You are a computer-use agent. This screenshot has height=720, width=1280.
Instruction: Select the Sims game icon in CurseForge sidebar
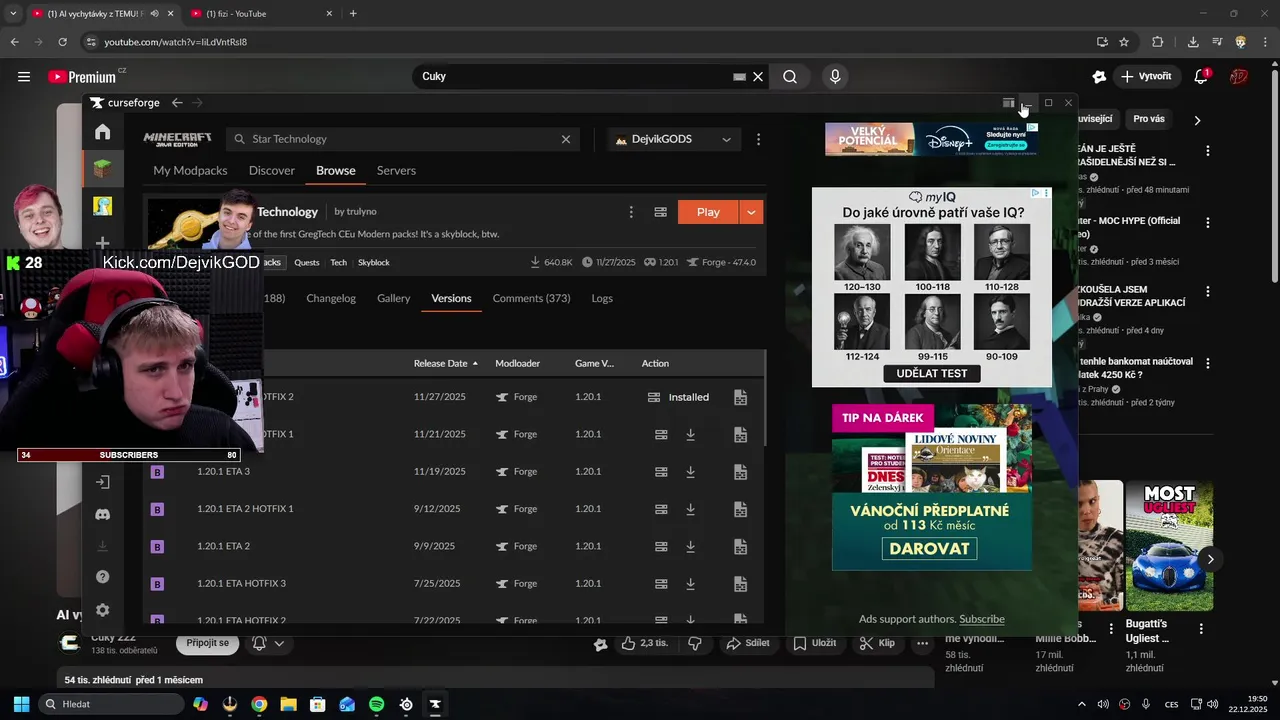point(102,206)
